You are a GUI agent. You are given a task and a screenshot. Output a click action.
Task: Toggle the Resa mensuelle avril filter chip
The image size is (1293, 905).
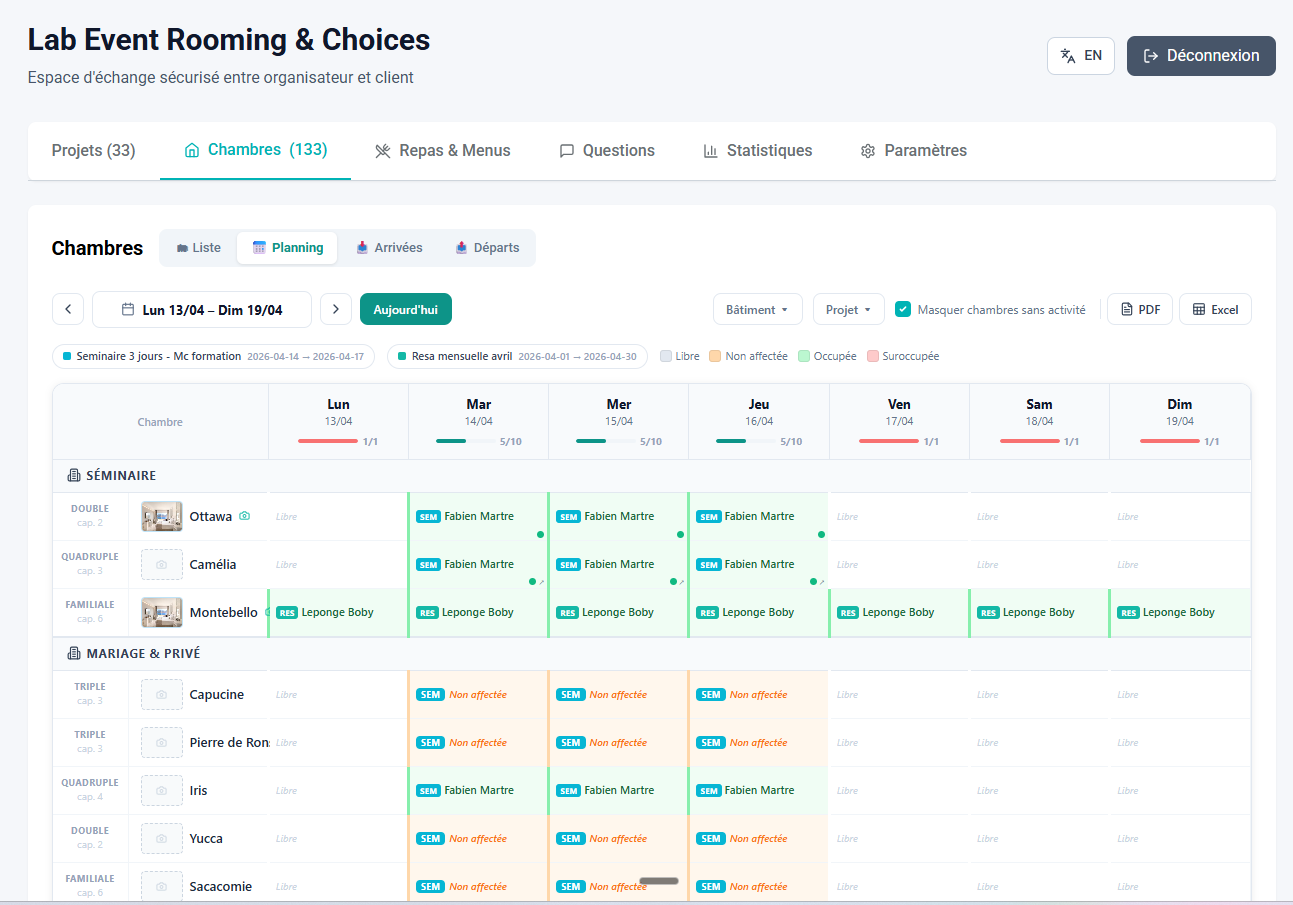pos(517,356)
